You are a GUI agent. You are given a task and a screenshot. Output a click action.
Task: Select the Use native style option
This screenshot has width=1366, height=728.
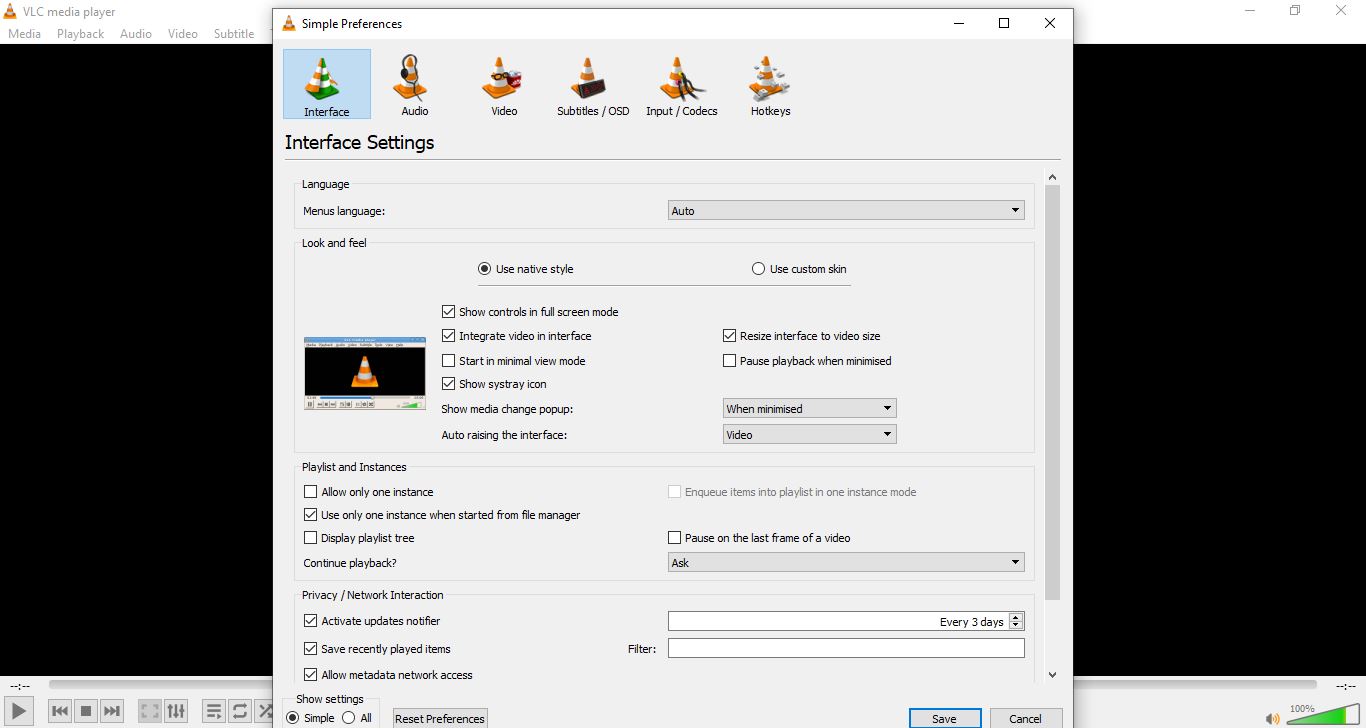[526, 269]
